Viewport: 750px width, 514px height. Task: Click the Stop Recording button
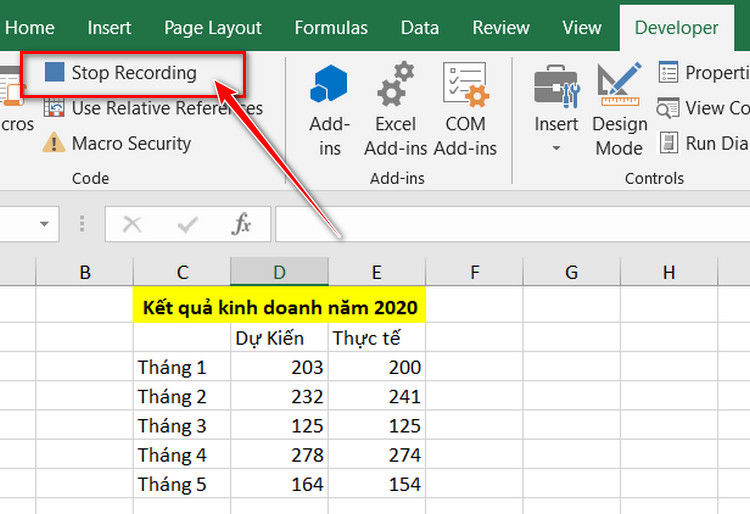point(121,73)
